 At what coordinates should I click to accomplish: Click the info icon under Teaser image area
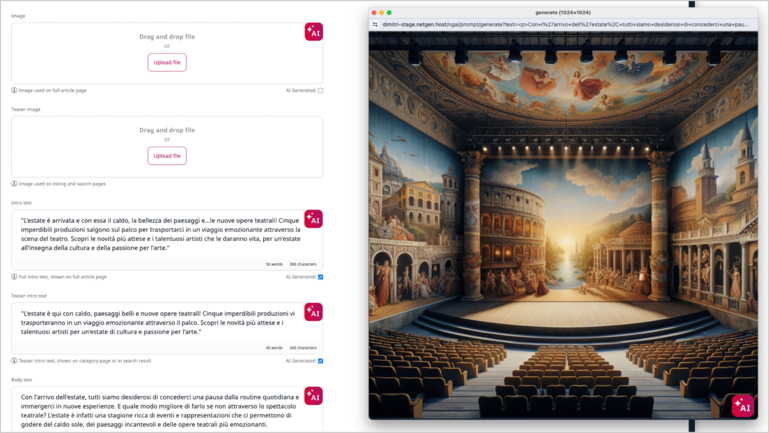[14, 184]
